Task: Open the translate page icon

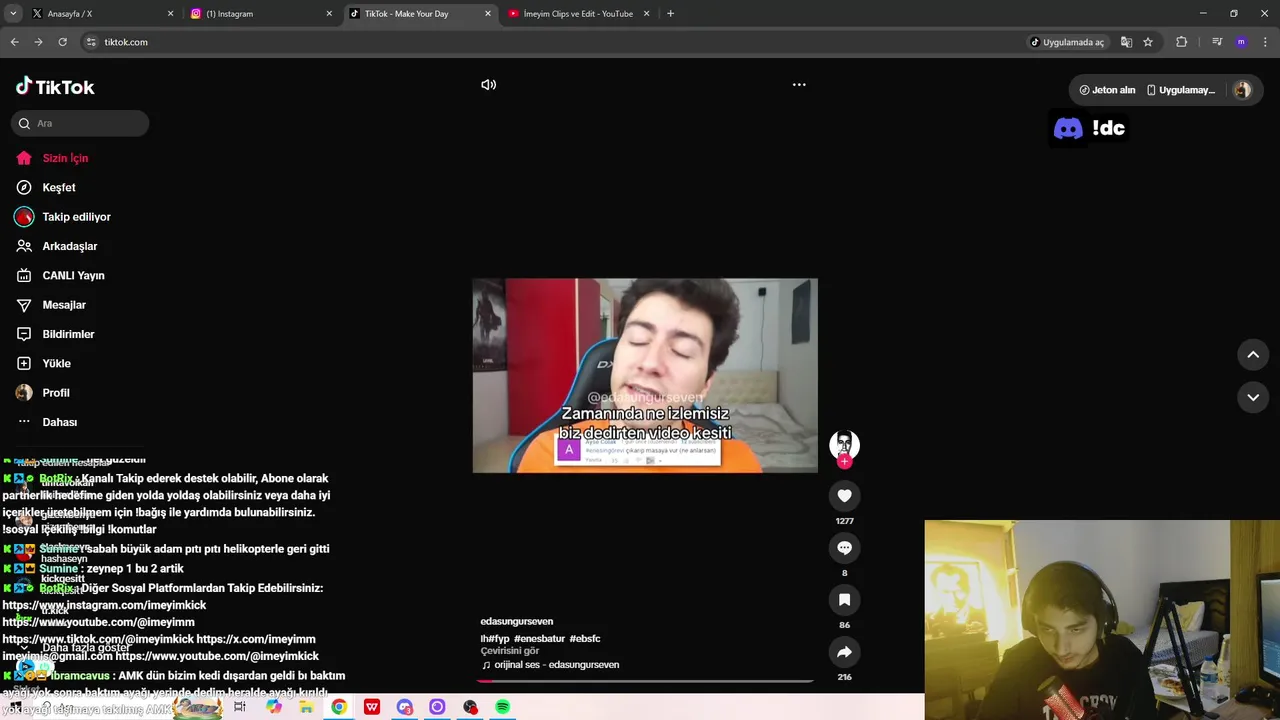Action: click(x=1126, y=42)
